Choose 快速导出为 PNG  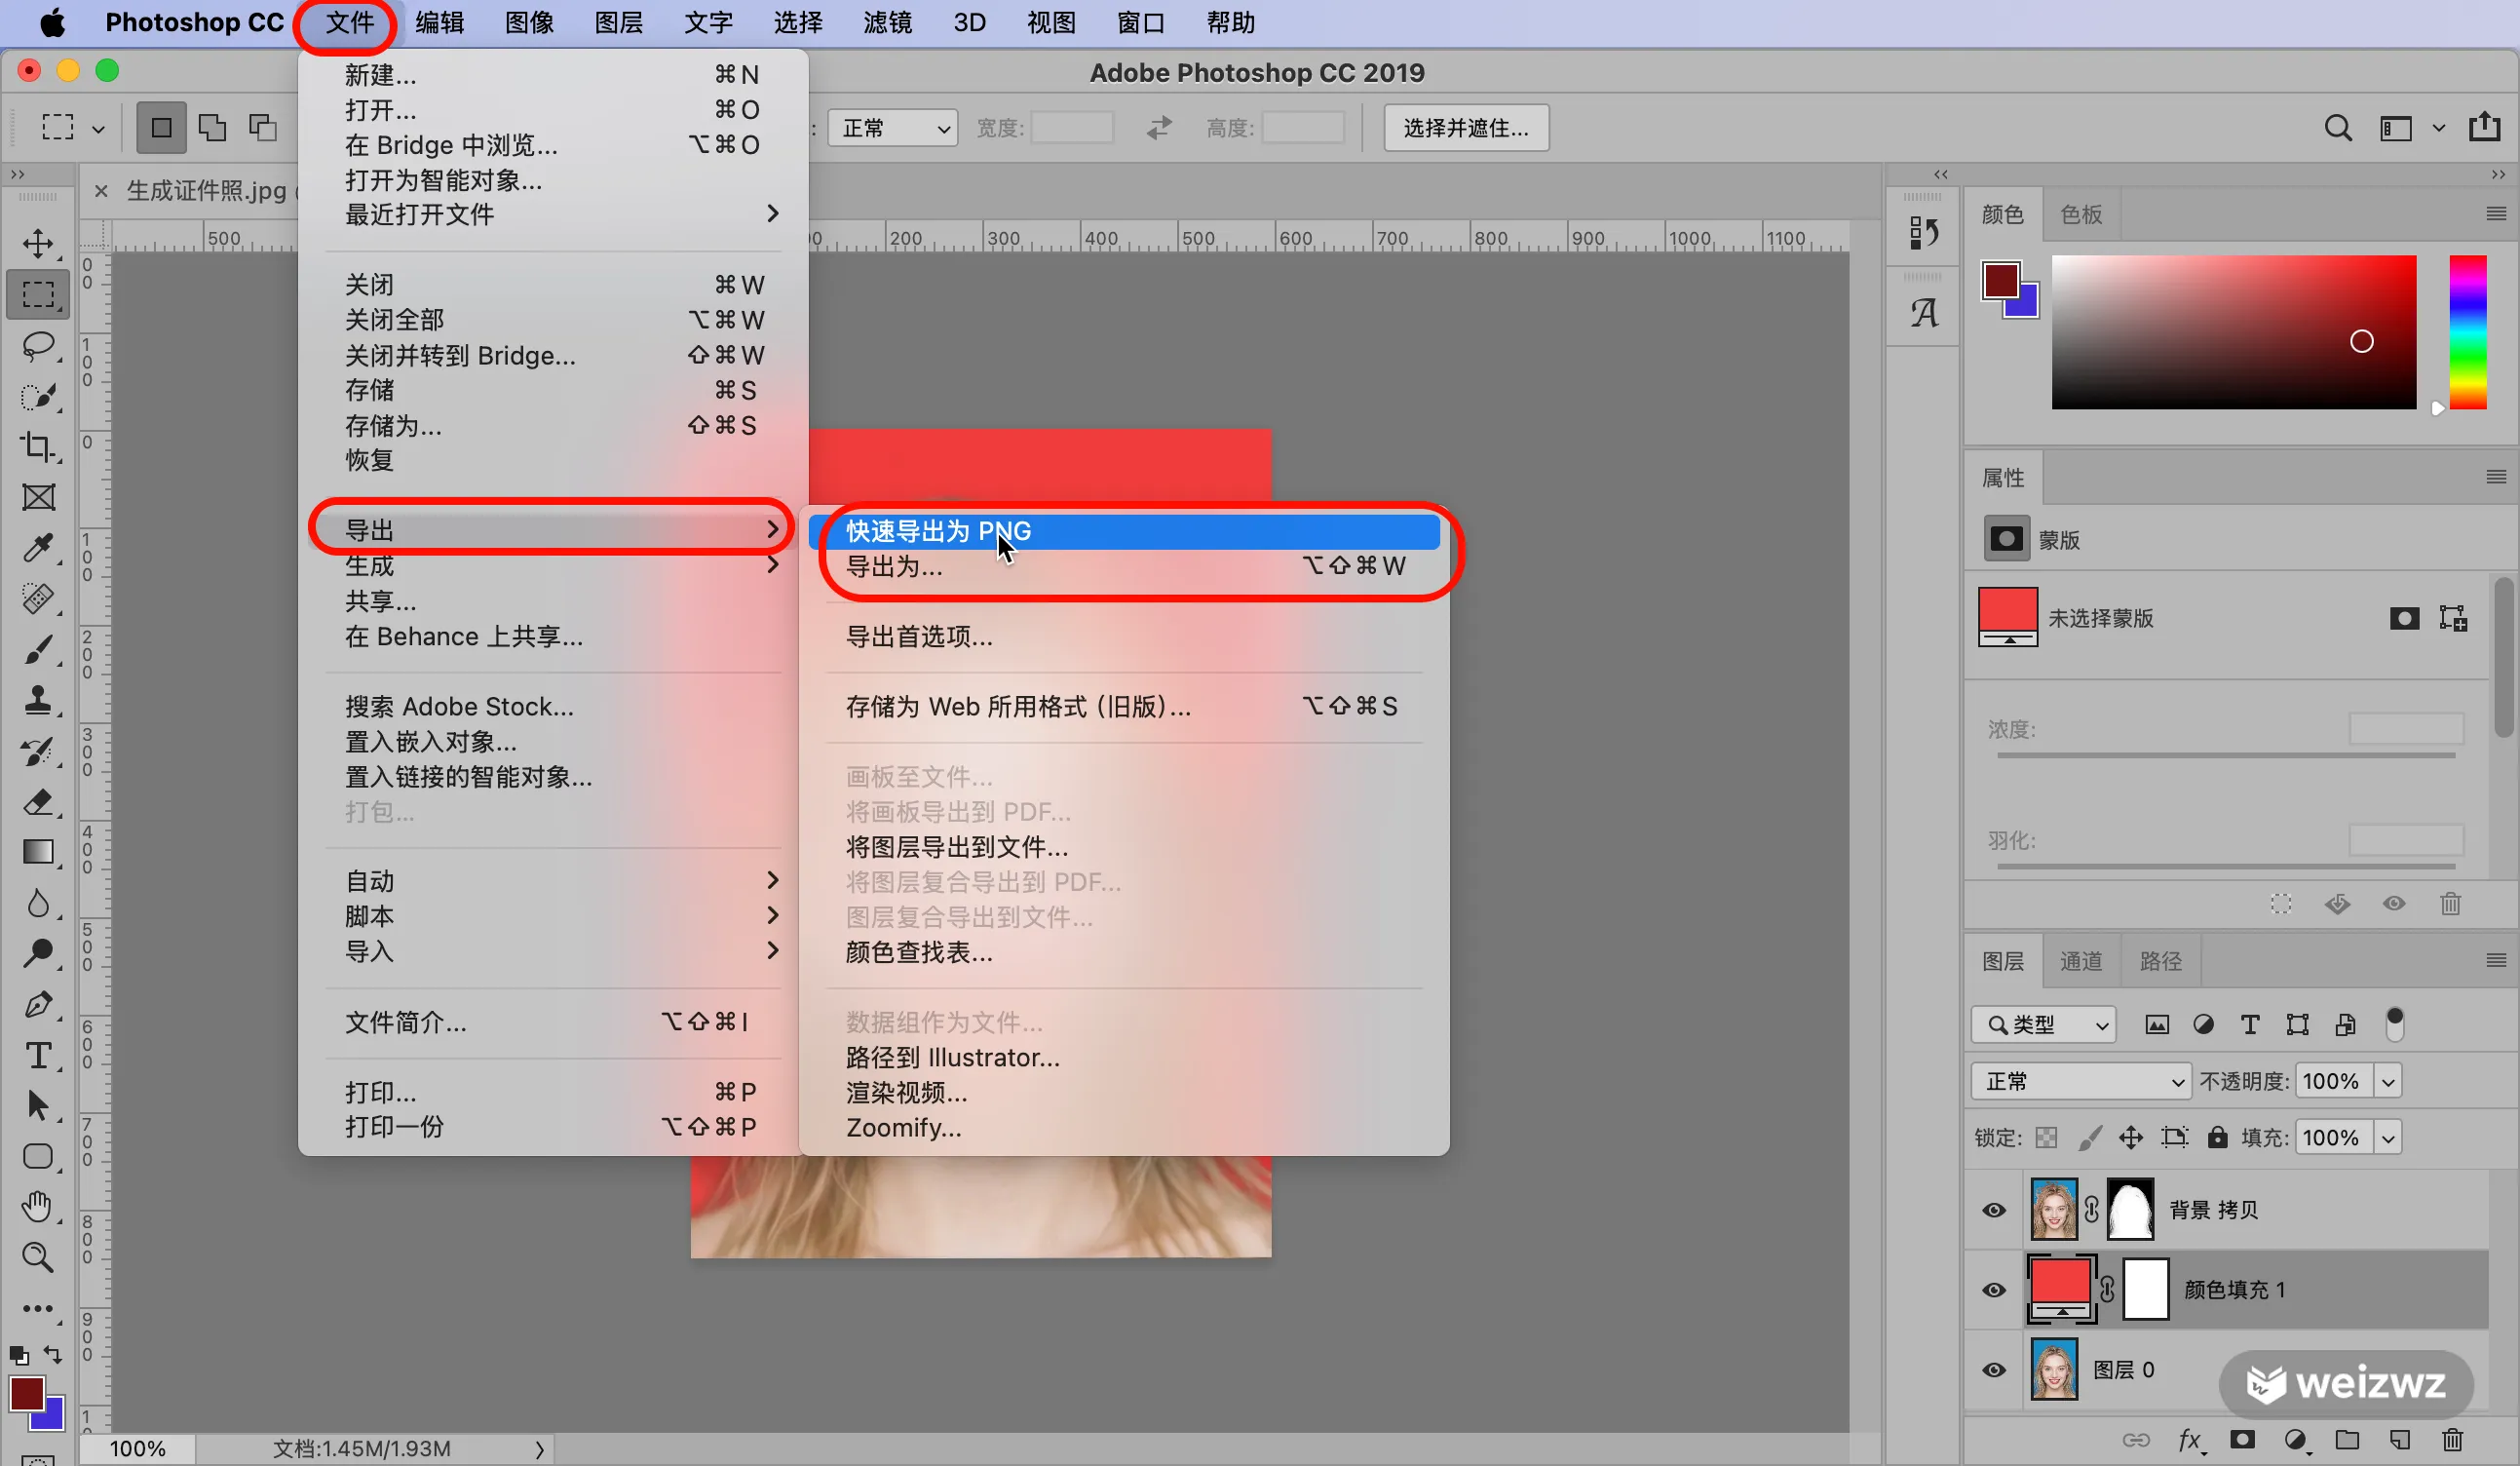1124,531
